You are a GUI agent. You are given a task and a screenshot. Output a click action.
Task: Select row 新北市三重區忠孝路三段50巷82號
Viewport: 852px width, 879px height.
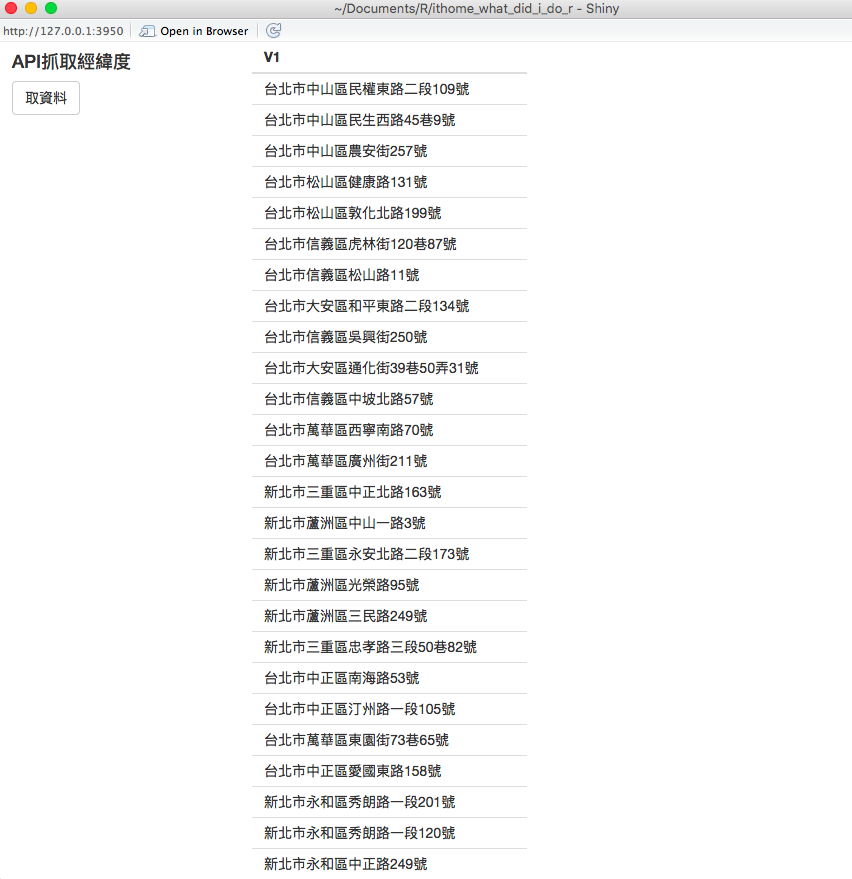coord(390,647)
